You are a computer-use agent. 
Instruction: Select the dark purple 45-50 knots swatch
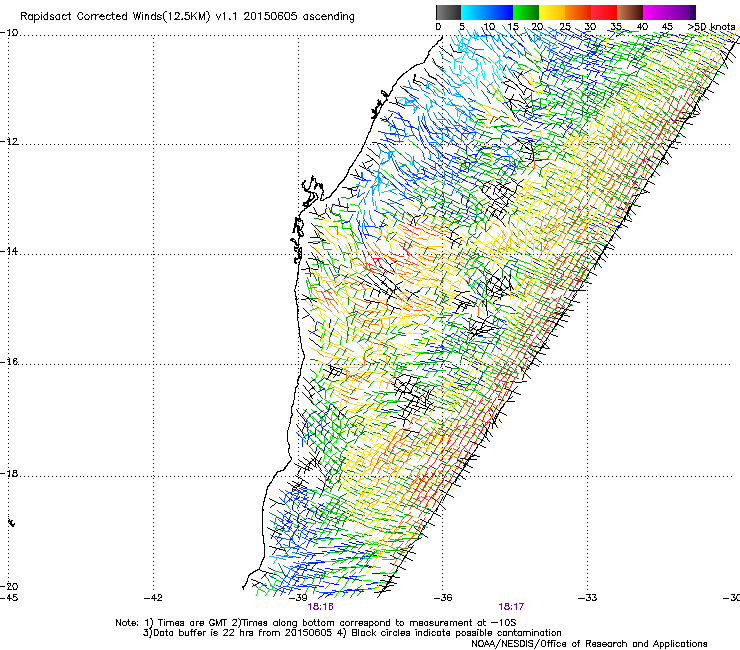[x=682, y=12]
